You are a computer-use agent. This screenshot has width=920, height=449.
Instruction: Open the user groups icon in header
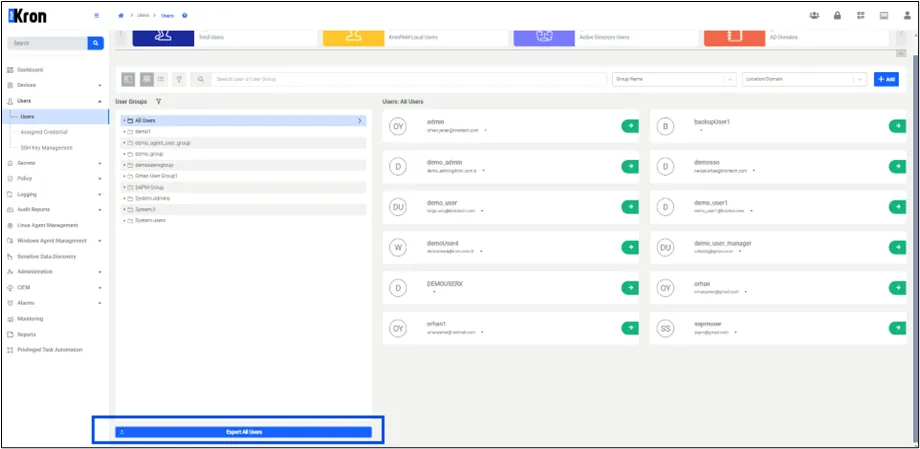814,16
